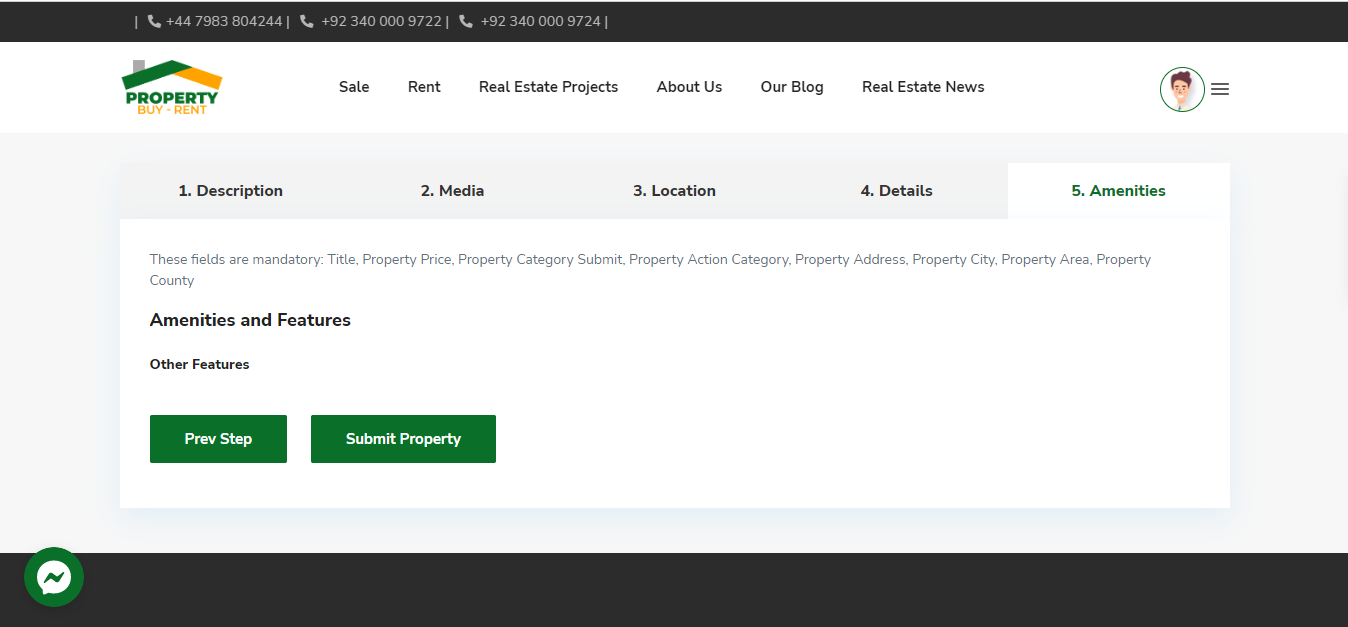Screen dimensions: 1348x627
Task: Click the Amenities and Features heading
Action: coord(250,320)
